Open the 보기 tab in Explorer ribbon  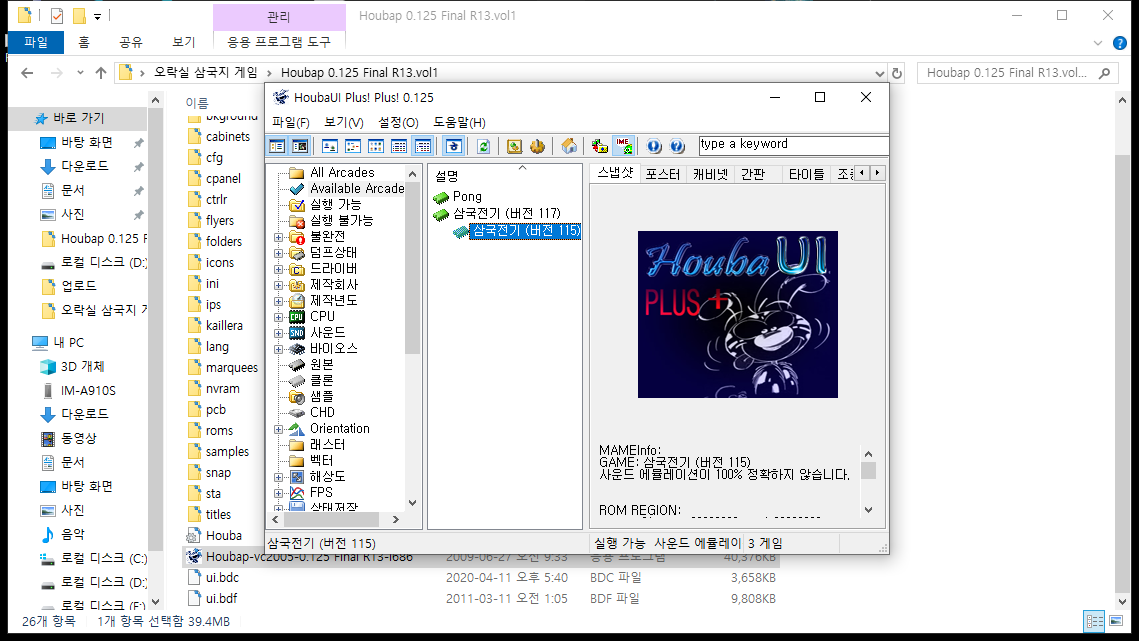tap(184, 42)
